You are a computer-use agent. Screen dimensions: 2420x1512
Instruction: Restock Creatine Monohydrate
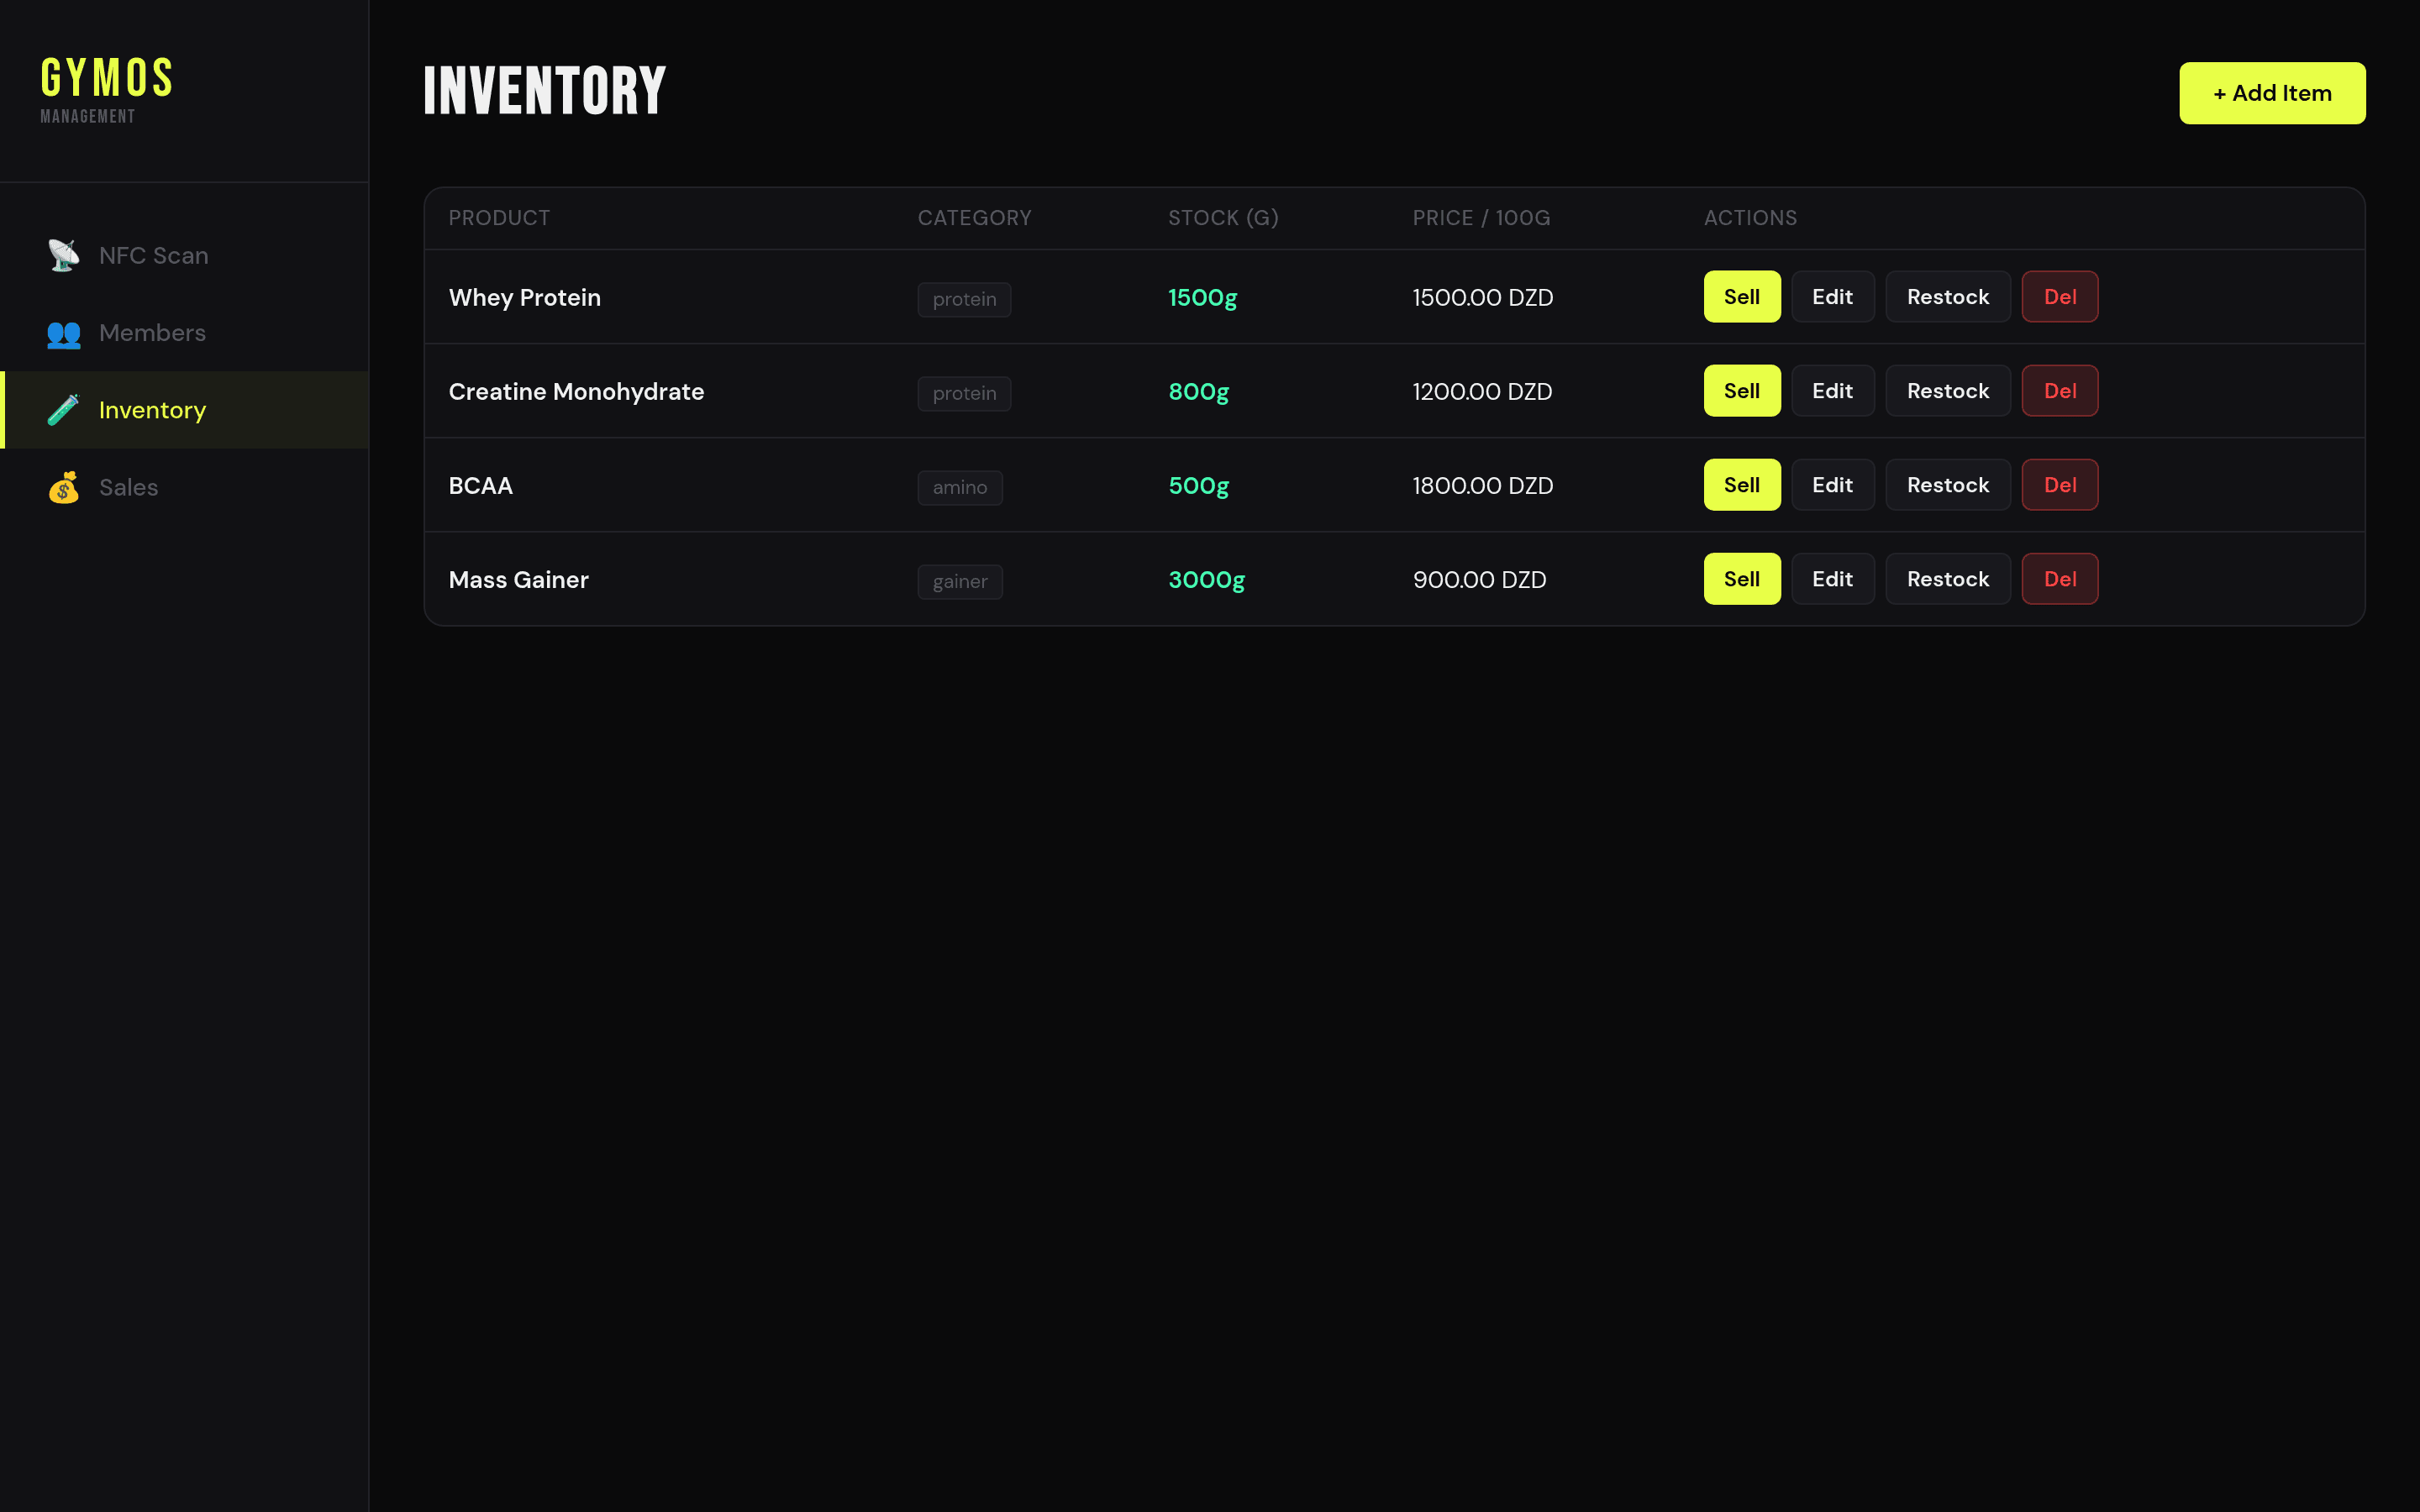tap(1948, 391)
